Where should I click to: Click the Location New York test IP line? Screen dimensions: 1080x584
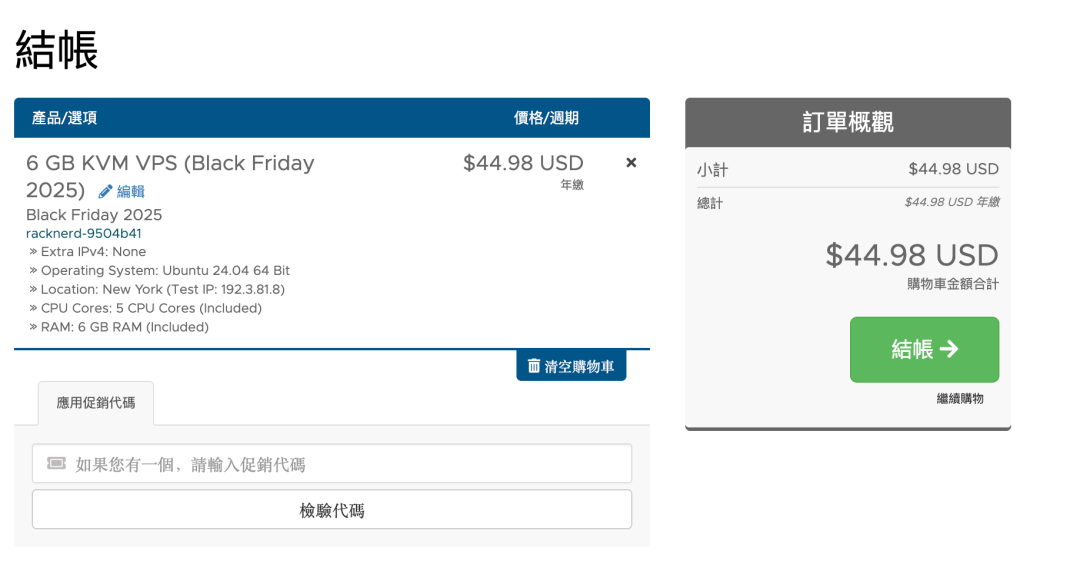(x=162, y=289)
